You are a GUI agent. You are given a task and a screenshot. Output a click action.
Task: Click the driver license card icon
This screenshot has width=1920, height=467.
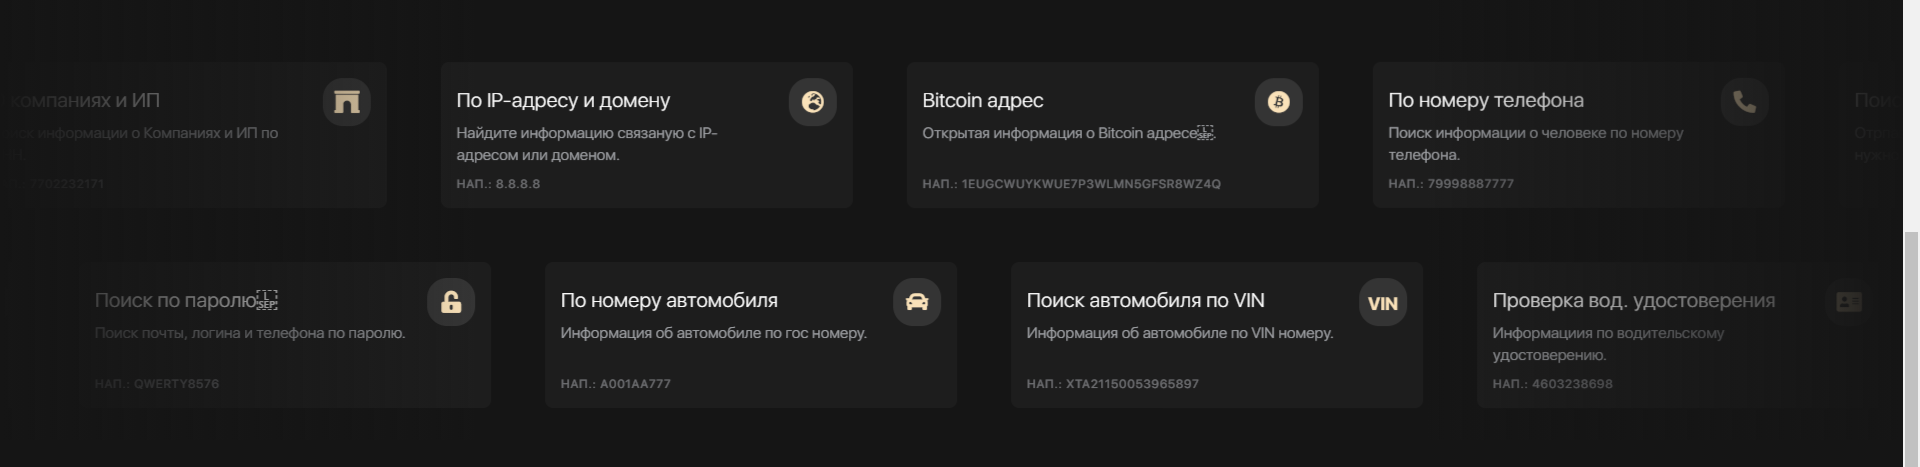coord(1848,302)
